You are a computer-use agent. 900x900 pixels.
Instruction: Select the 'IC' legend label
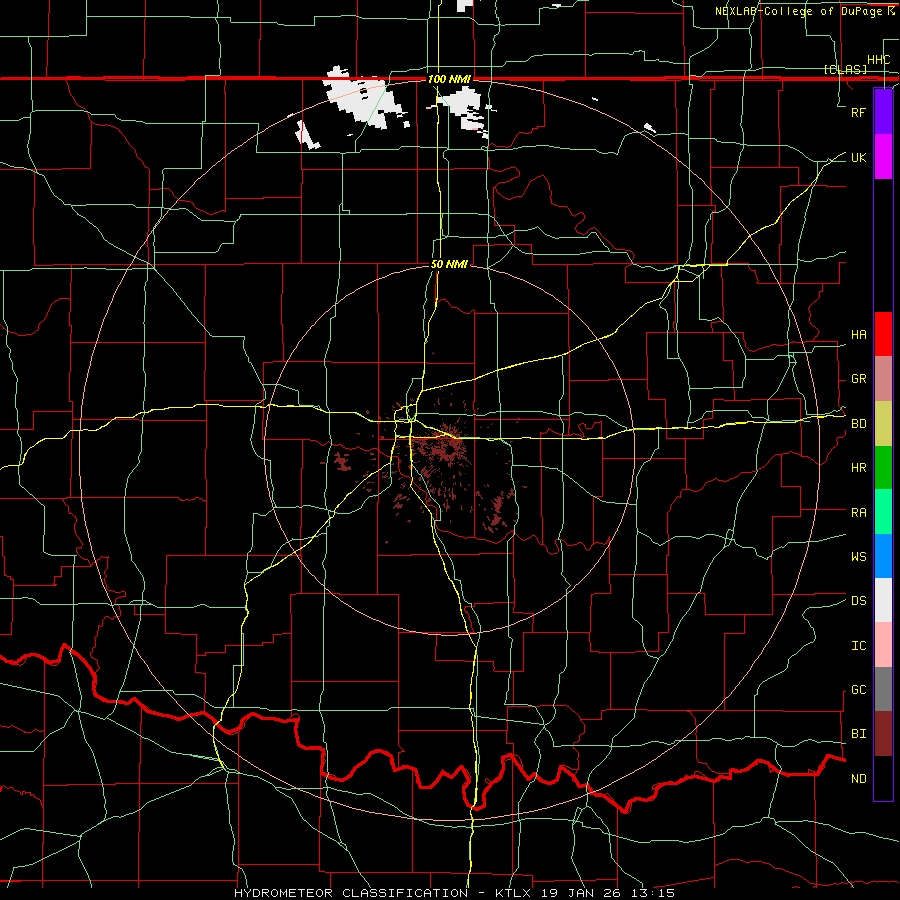click(x=858, y=646)
